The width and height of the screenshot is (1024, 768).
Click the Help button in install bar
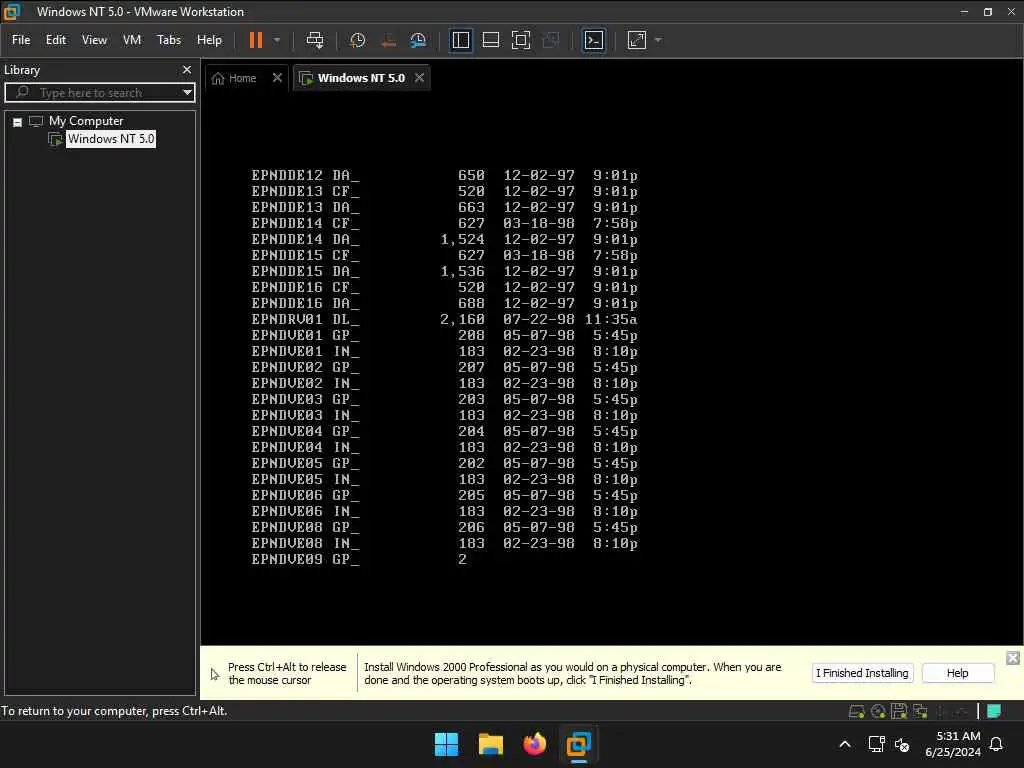(x=957, y=673)
